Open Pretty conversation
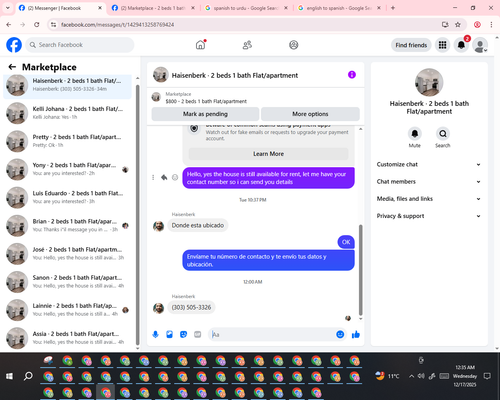Screen dimensions: 500x400 tap(68, 141)
